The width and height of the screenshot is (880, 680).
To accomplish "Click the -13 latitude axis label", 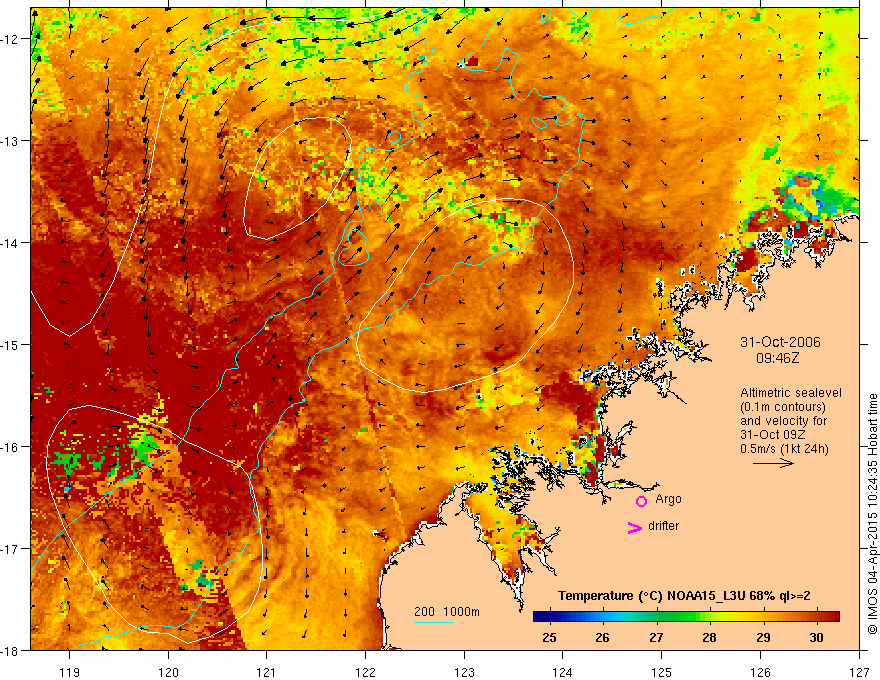I will tap(9, 141).
